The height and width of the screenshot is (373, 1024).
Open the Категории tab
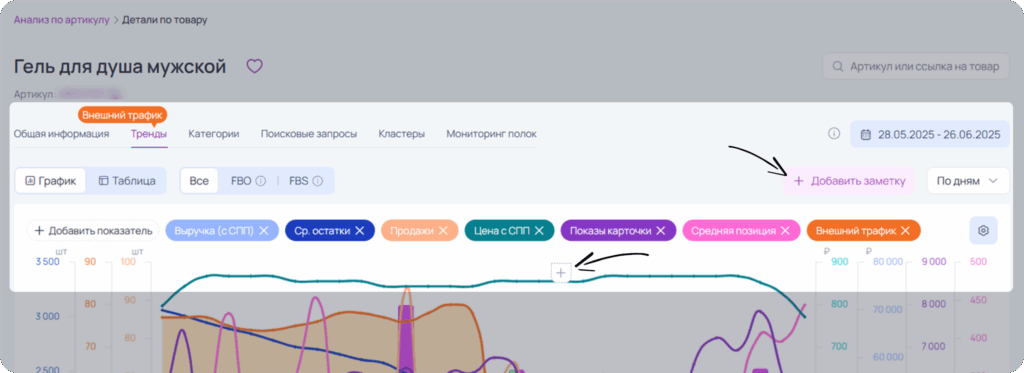[214, 134]
